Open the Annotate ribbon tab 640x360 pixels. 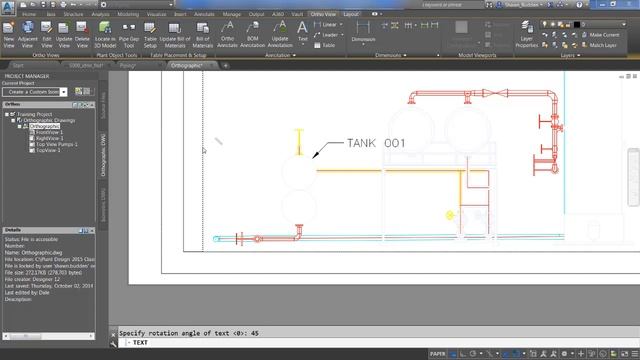click(x=204, y=14)
